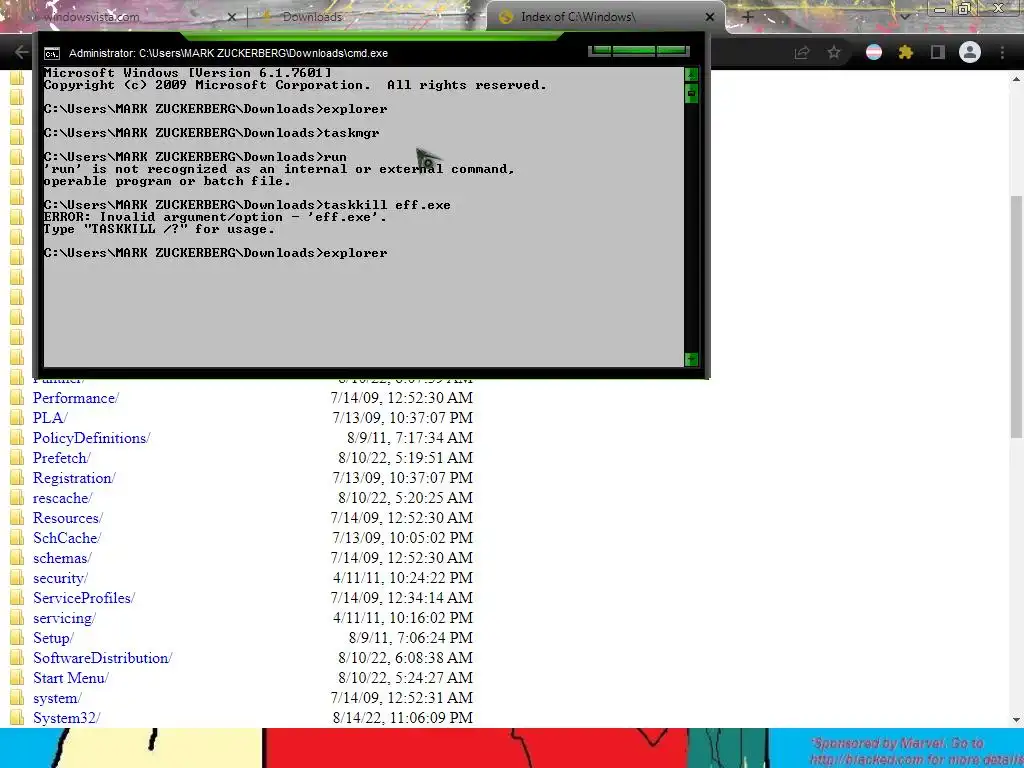This screenshot has height=768, width=1024.
Task: Open the schemas/ folder link
Action: click(62, 558)
